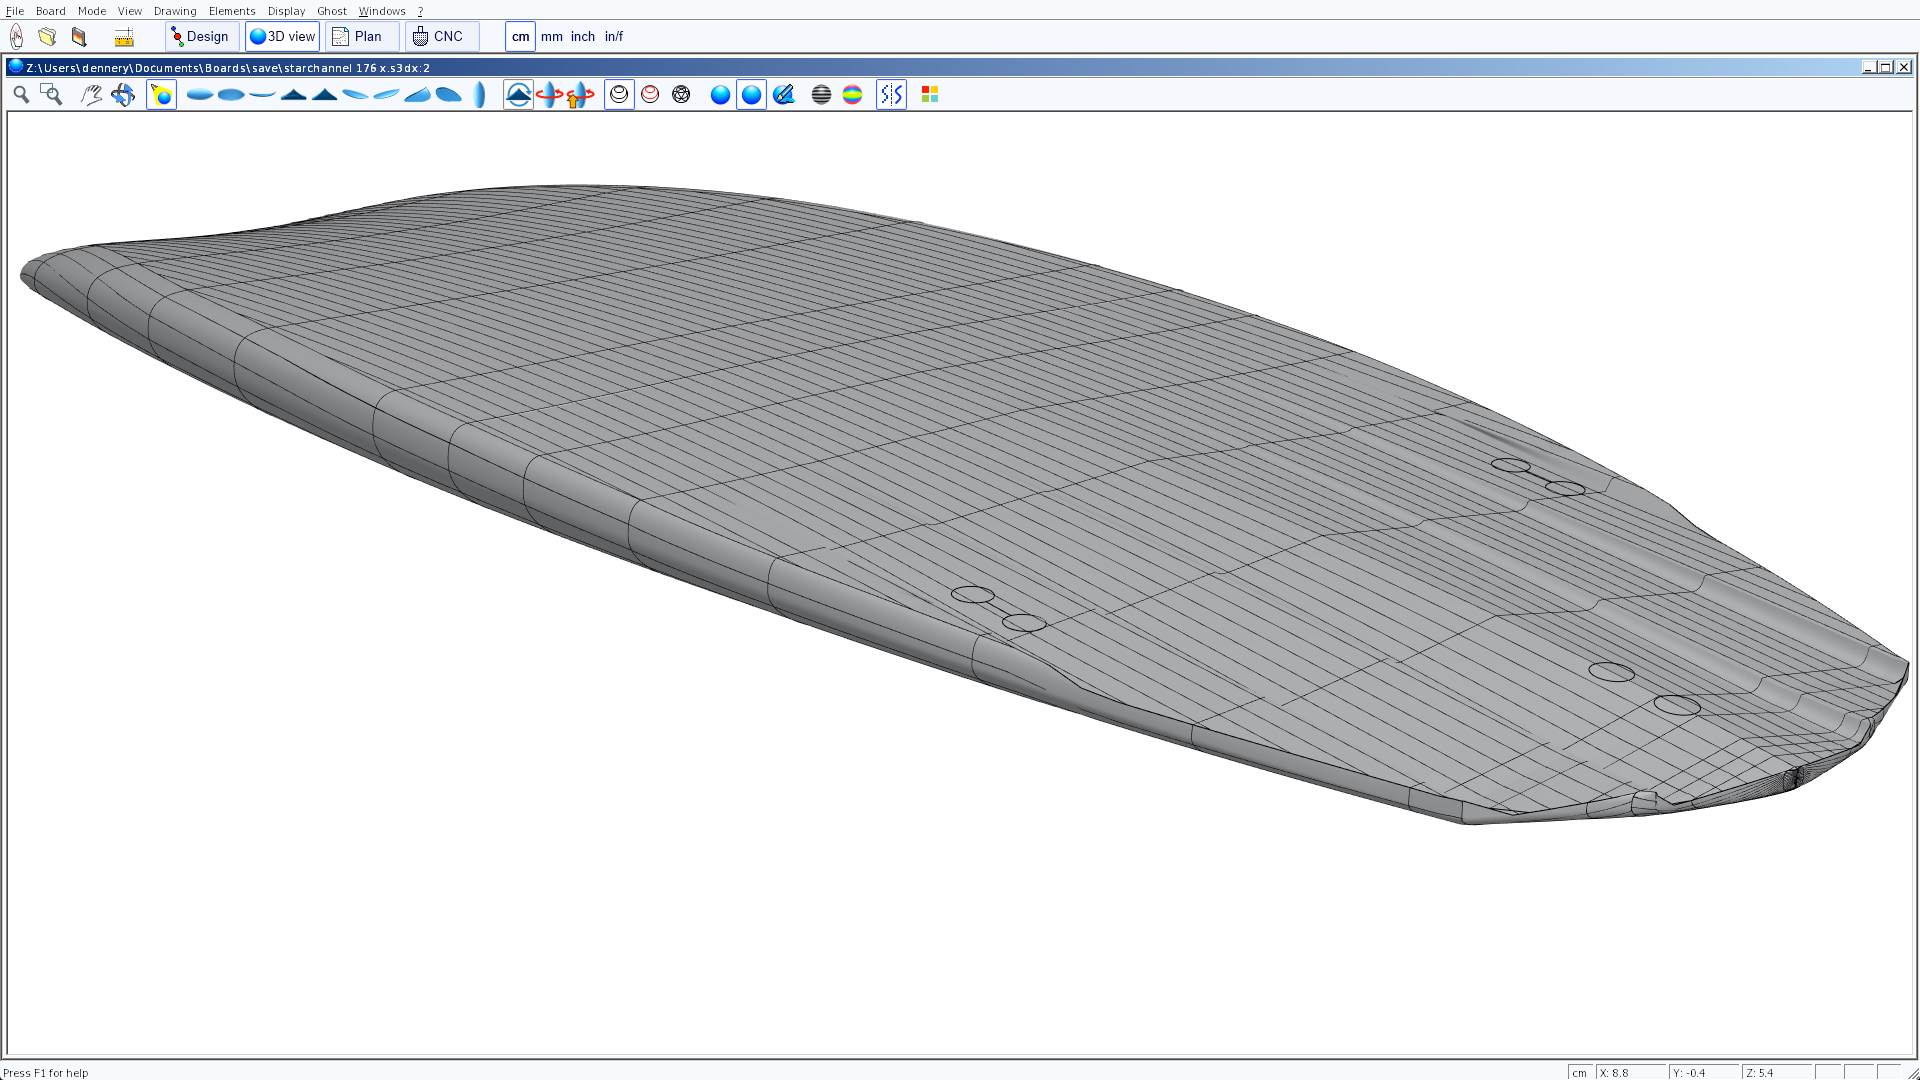
Task: Select cm measurement unit
Action: tap(520, 36)
